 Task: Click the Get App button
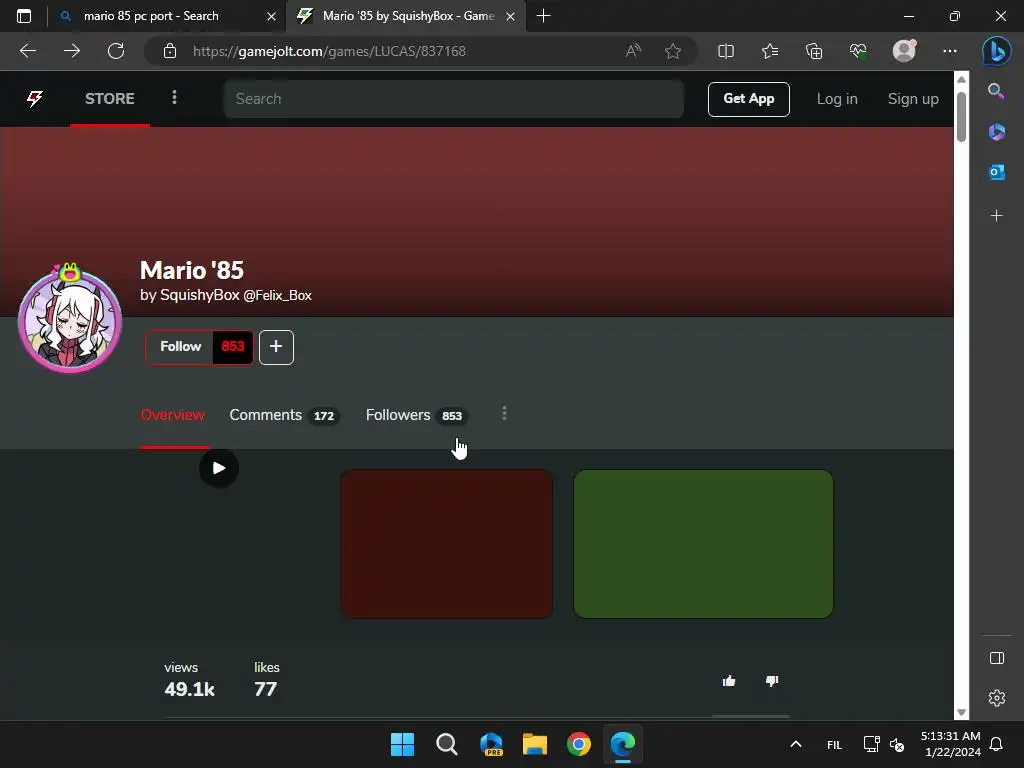(x=748, y=99)
